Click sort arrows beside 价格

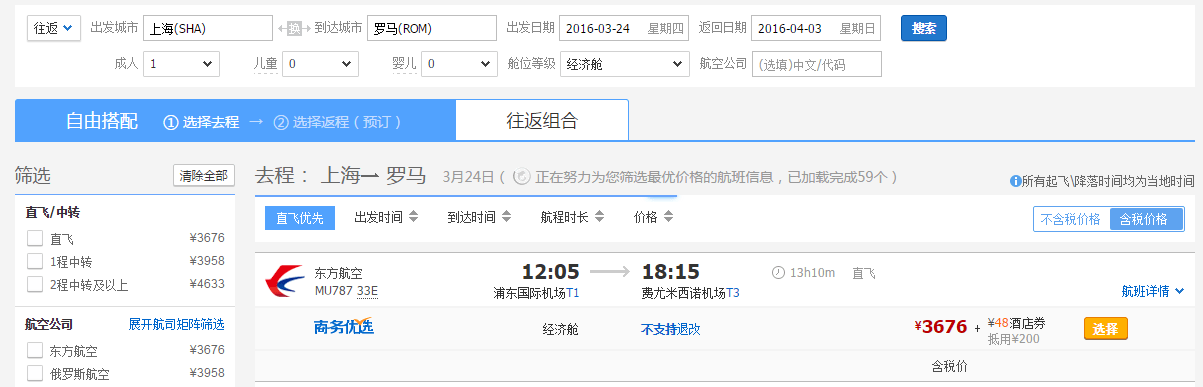(668, 217)
